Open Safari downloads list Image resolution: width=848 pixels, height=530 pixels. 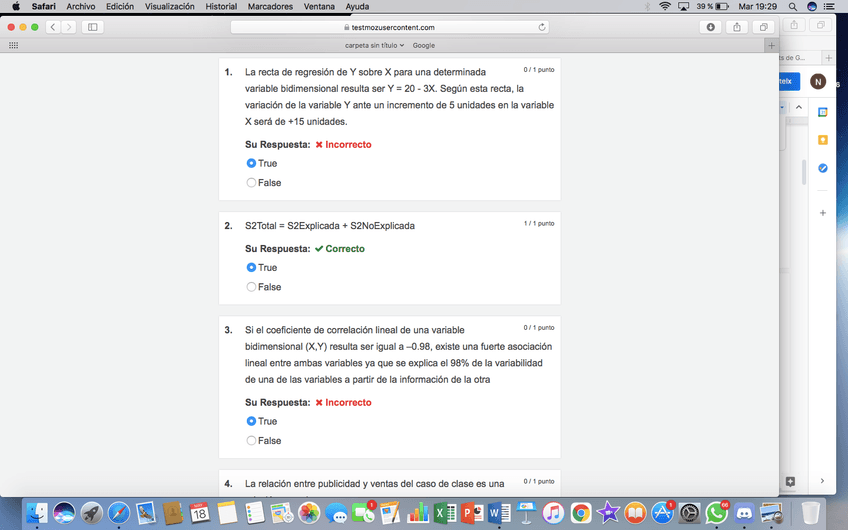(x=710, y=27)
